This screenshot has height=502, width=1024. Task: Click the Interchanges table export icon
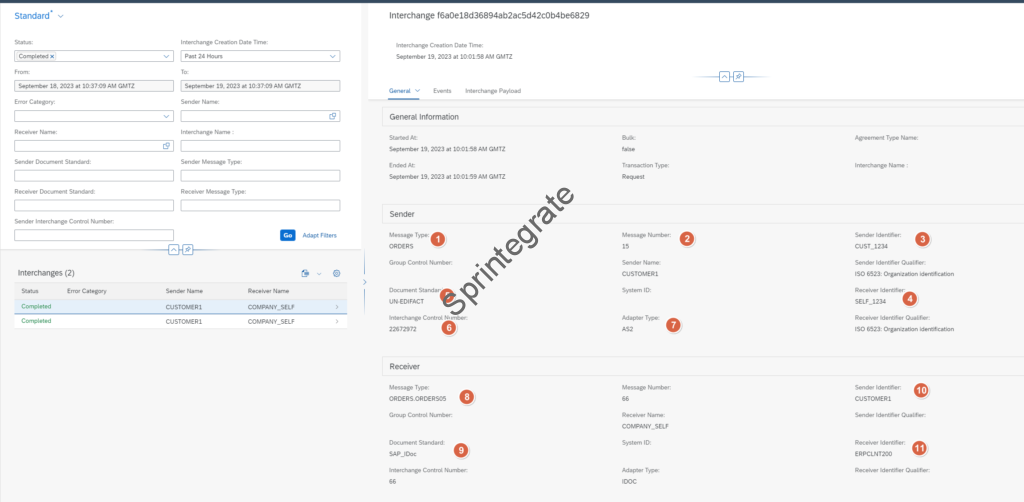pos(304,273)
